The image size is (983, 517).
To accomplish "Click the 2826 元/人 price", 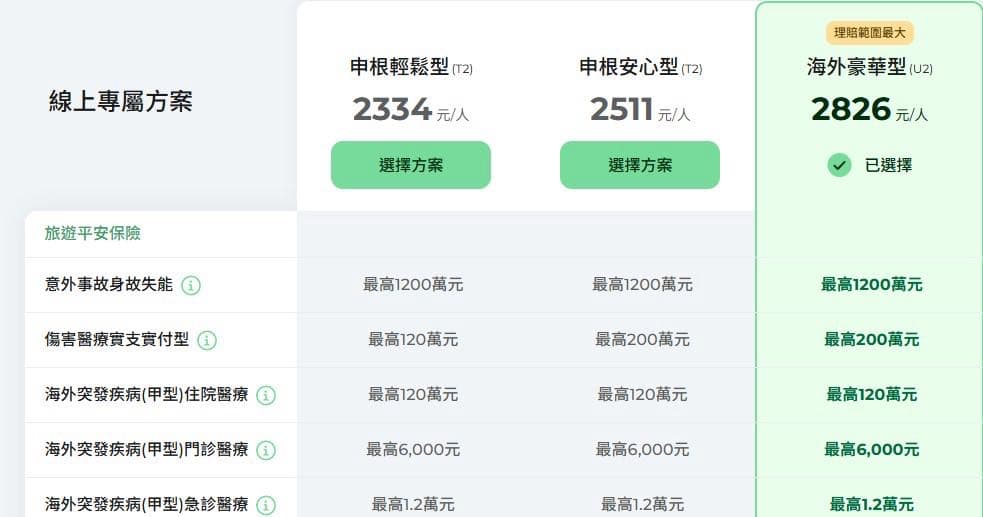I will click(870, 110).
